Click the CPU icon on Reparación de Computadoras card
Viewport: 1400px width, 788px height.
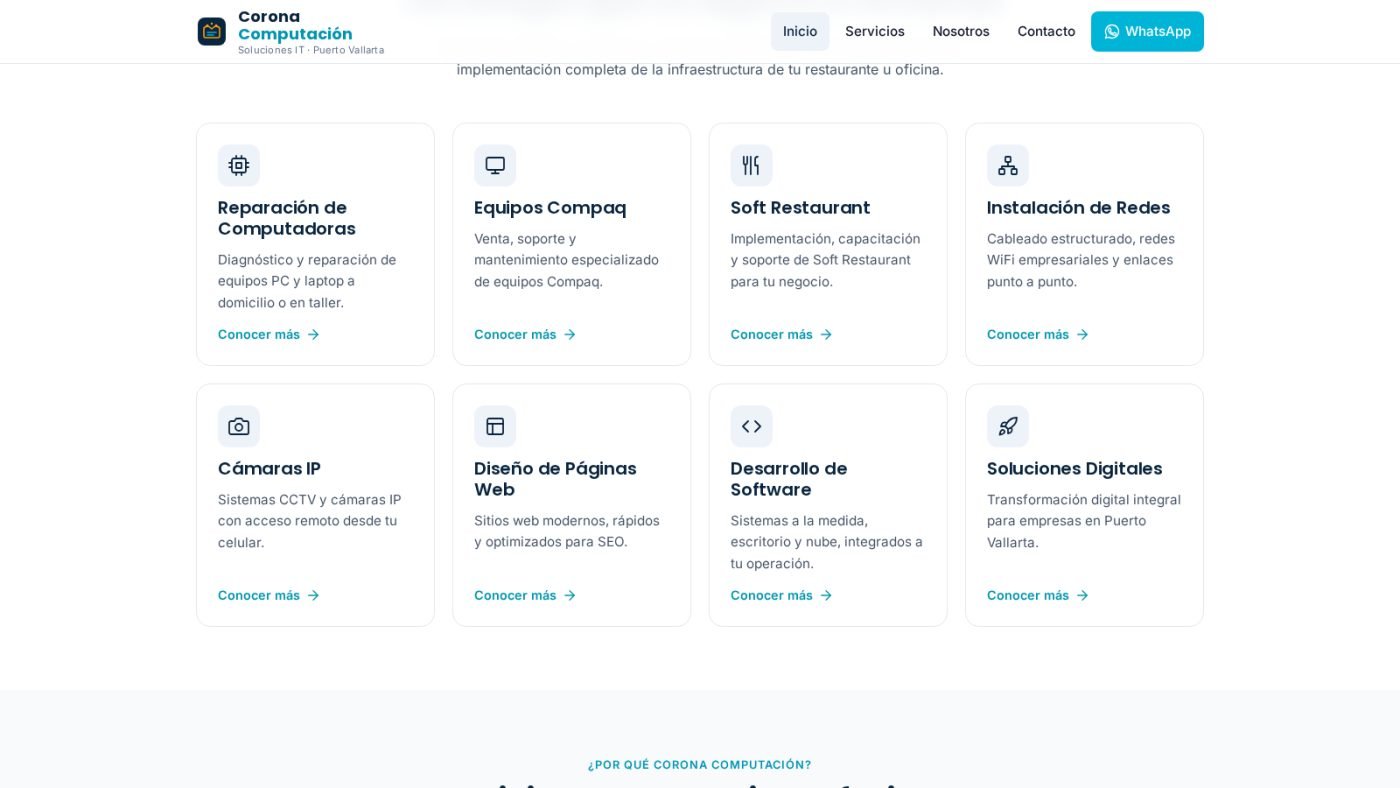(x=239, y=165)
